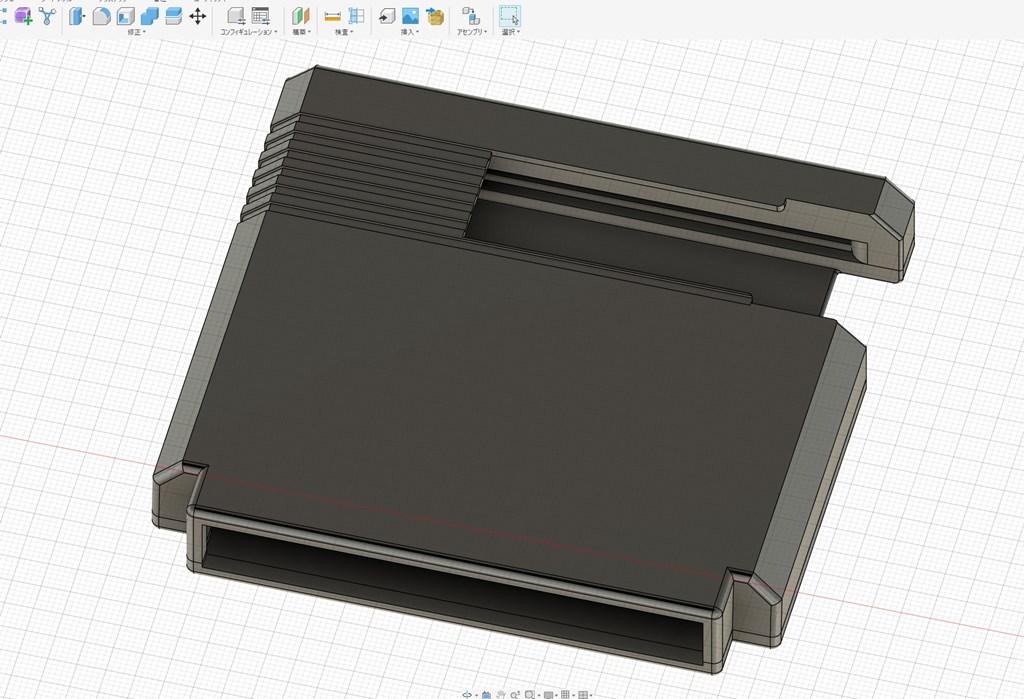Click the orbit icon in navigation bar
Screen dimensions: 1024x699
(467, 694)
